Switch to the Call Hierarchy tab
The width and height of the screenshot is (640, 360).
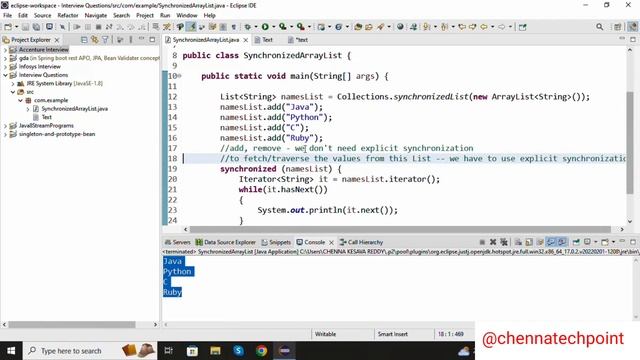tap(362, 242)
